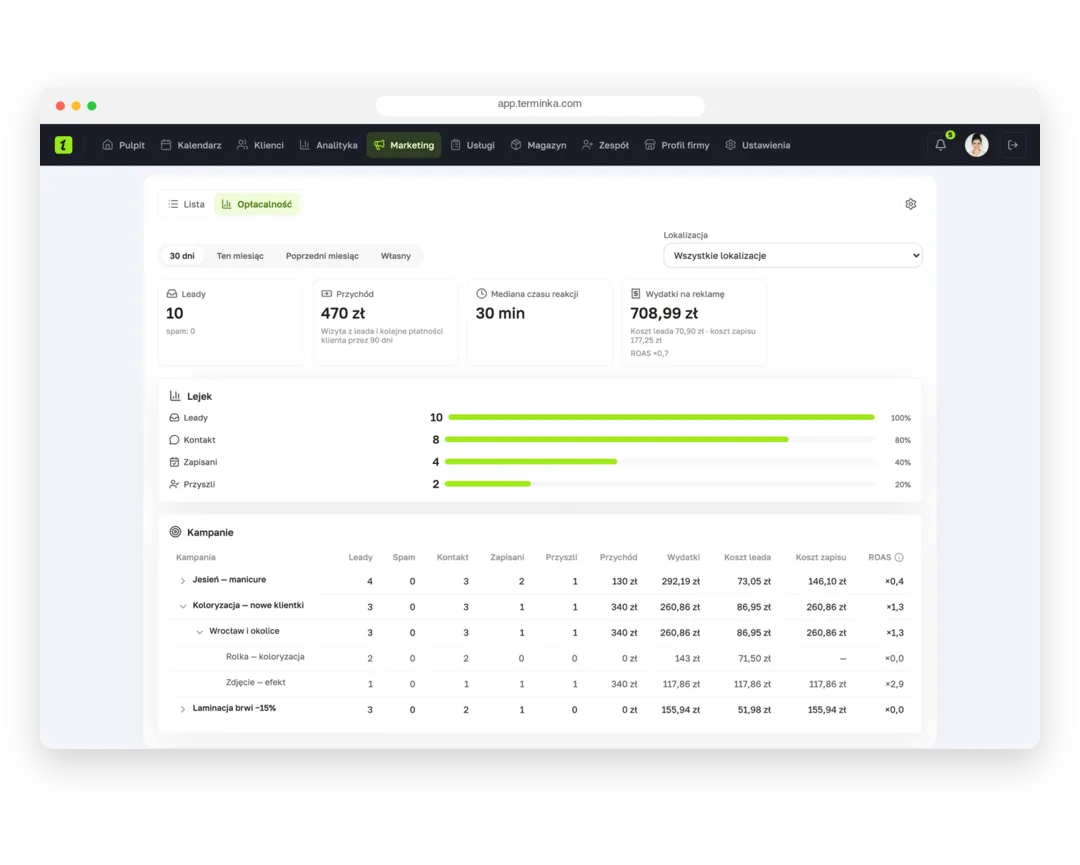Click the Przychód card money icon
The width and height of the screenshot is (1080, 865).
[x=326, y=293]
